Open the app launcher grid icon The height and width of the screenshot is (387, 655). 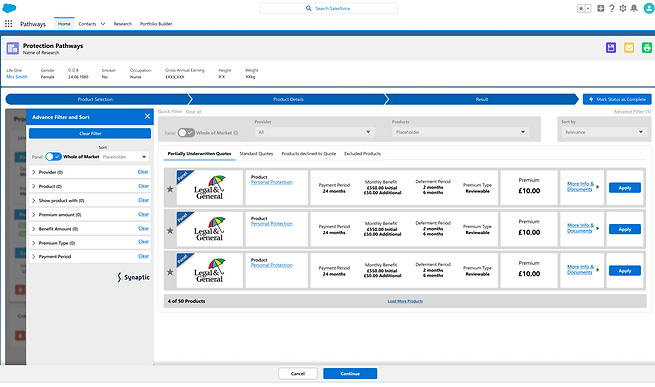[x=8, y=24]
